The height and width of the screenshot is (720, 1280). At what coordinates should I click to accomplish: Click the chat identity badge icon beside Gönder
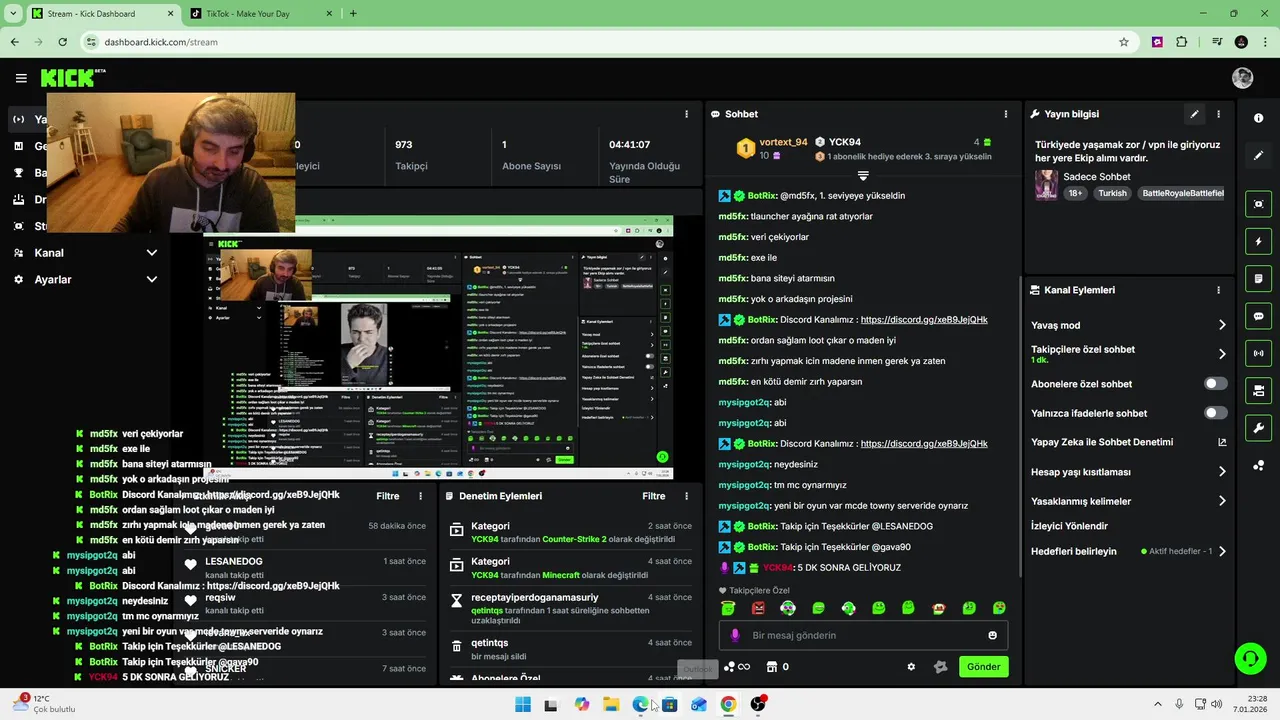pyautogui.click(x=940, y=667)
